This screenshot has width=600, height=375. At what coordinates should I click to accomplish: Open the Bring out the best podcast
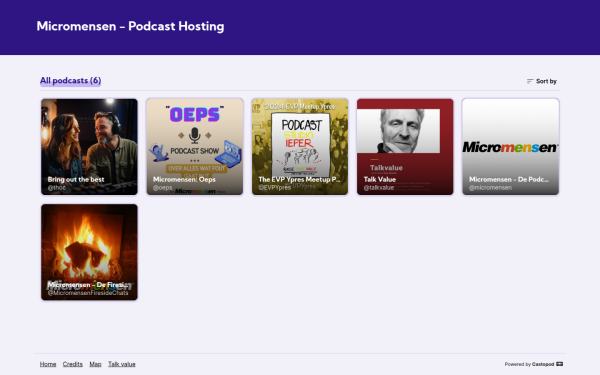89,147
